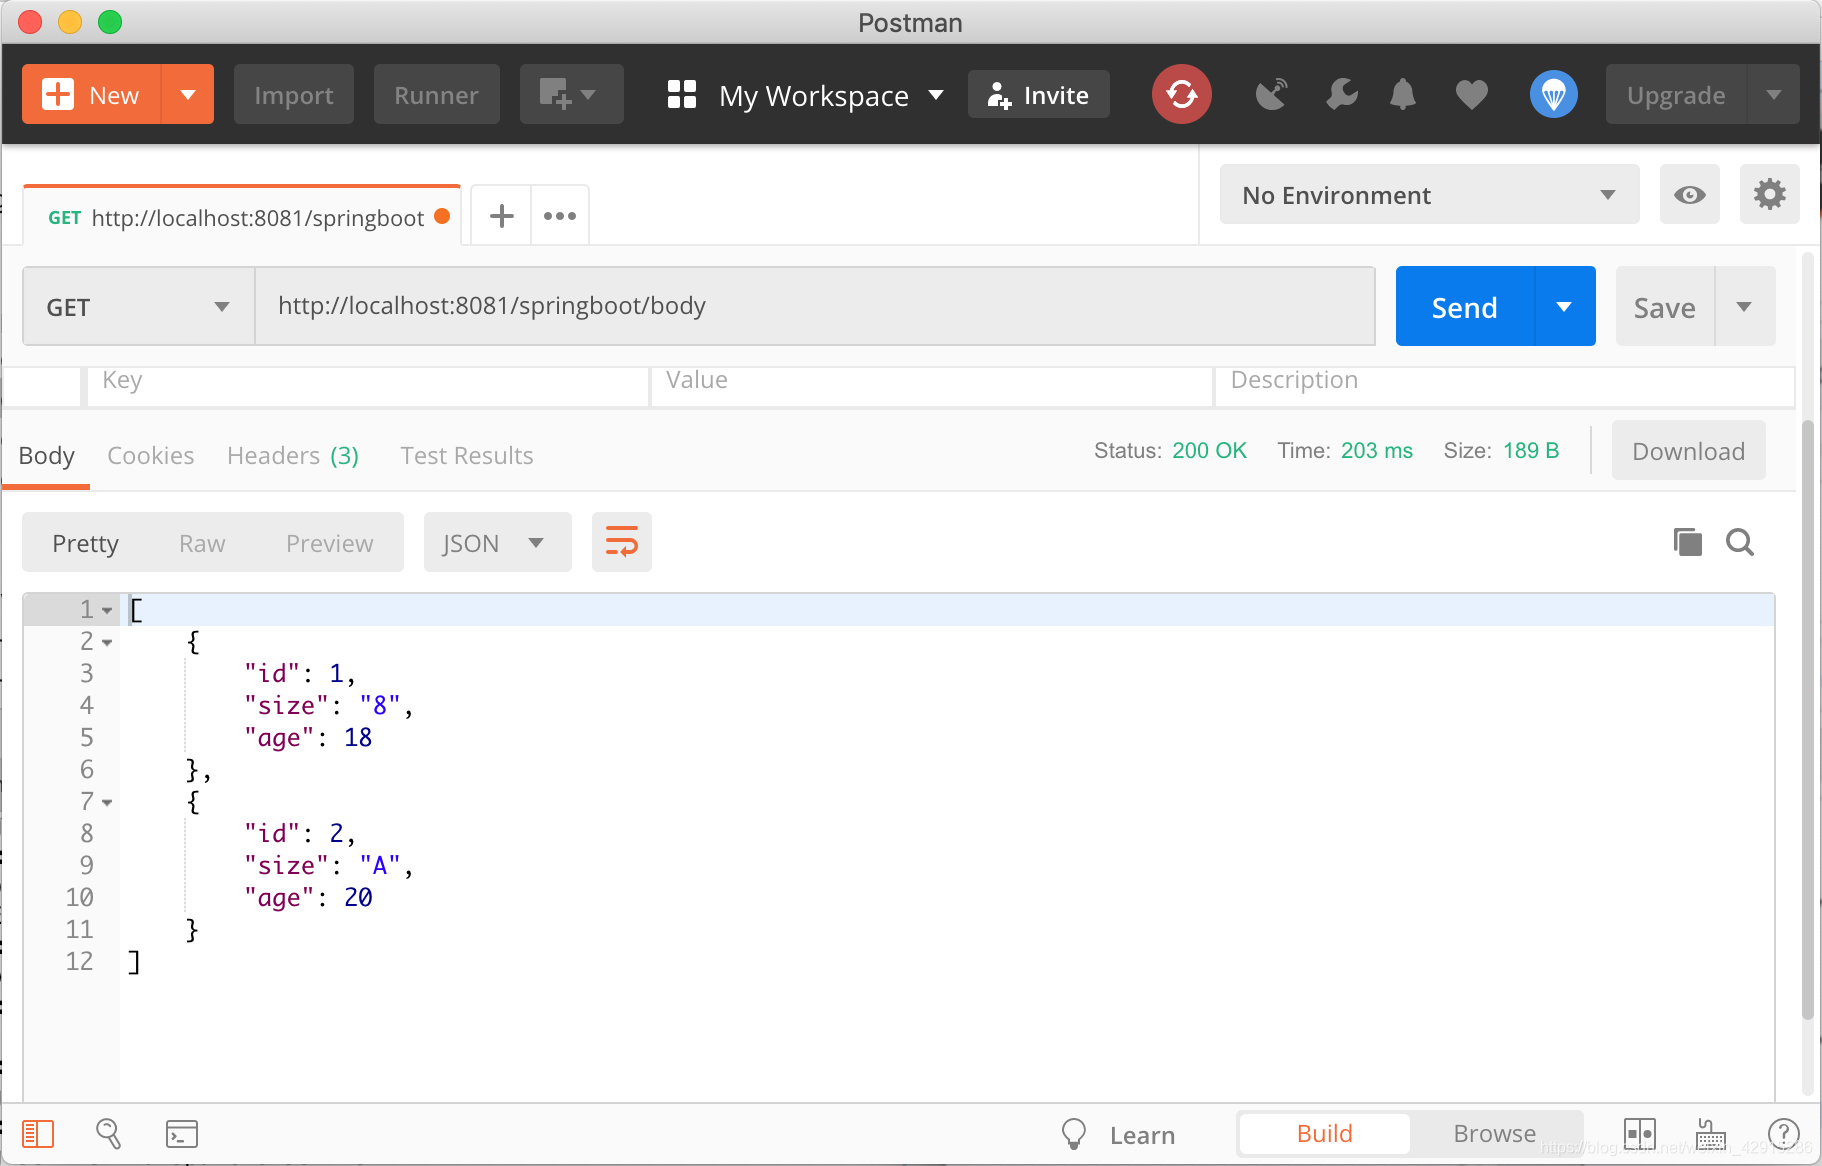Viewport: 1822px width, 1166px height.
Task: Click the request URL field
Action: click(x=815, y=306)
